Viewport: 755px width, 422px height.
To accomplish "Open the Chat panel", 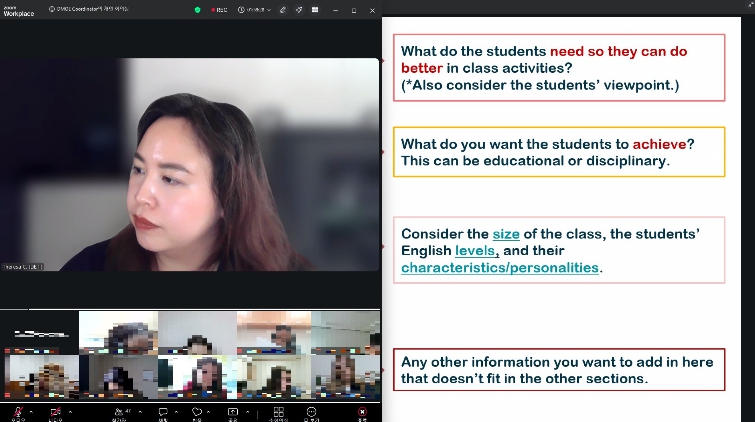I will pyautogui.click(x=163, y=411).
